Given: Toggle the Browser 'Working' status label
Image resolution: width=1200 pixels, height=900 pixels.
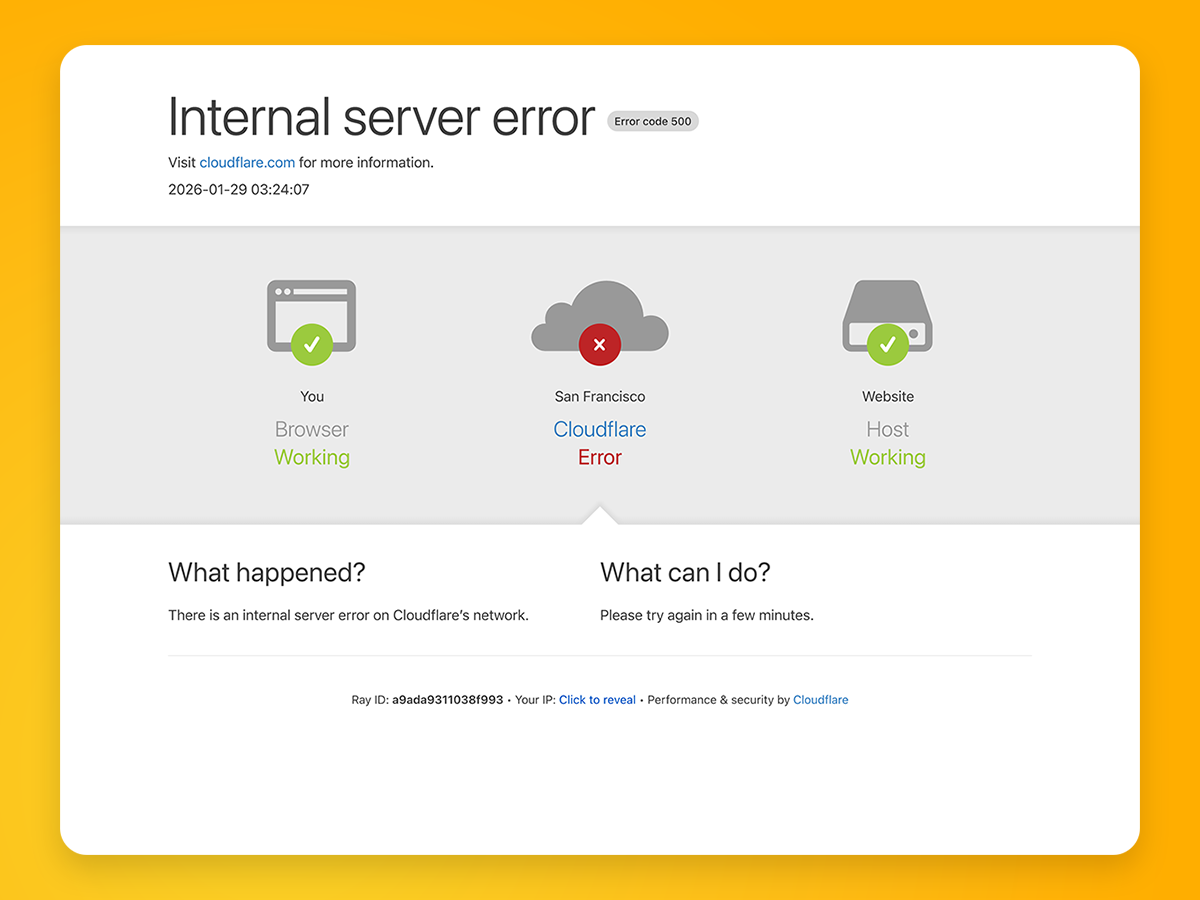Looking at the screenshot, I should point(311,457).
